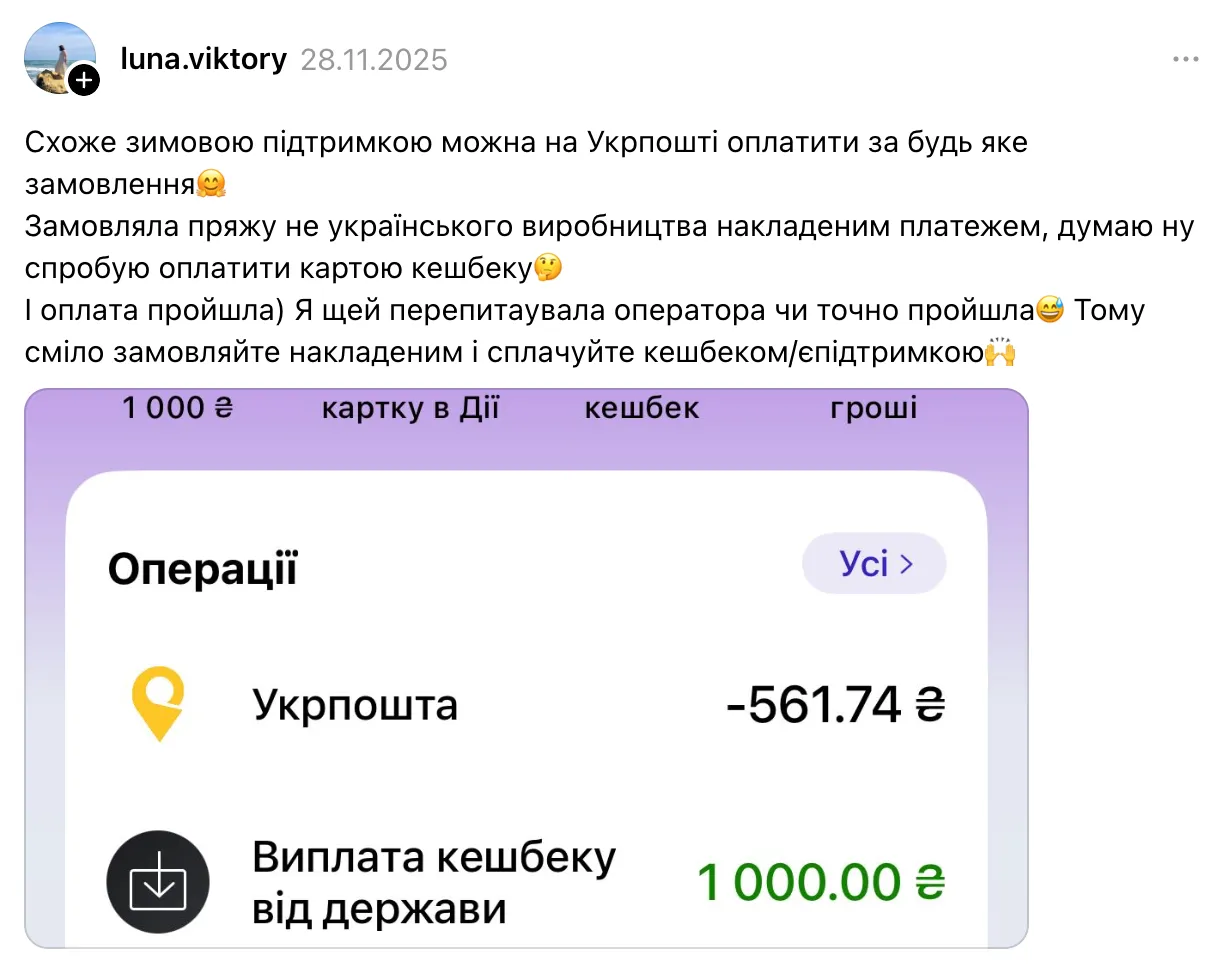Click the yellow Укрпошта location pin icon
The height and width of the screenshot is (970, 1220).
[158, 704]
